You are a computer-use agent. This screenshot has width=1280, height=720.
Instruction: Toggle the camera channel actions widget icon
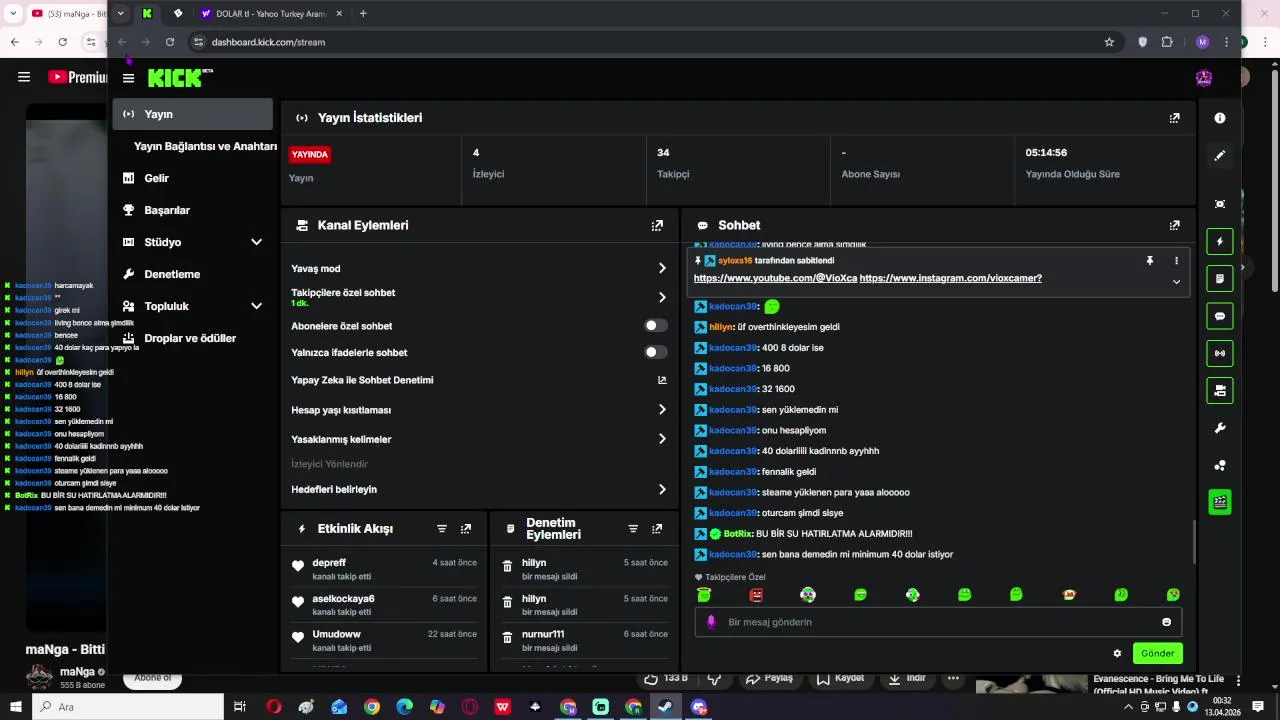click(1220, 390)
